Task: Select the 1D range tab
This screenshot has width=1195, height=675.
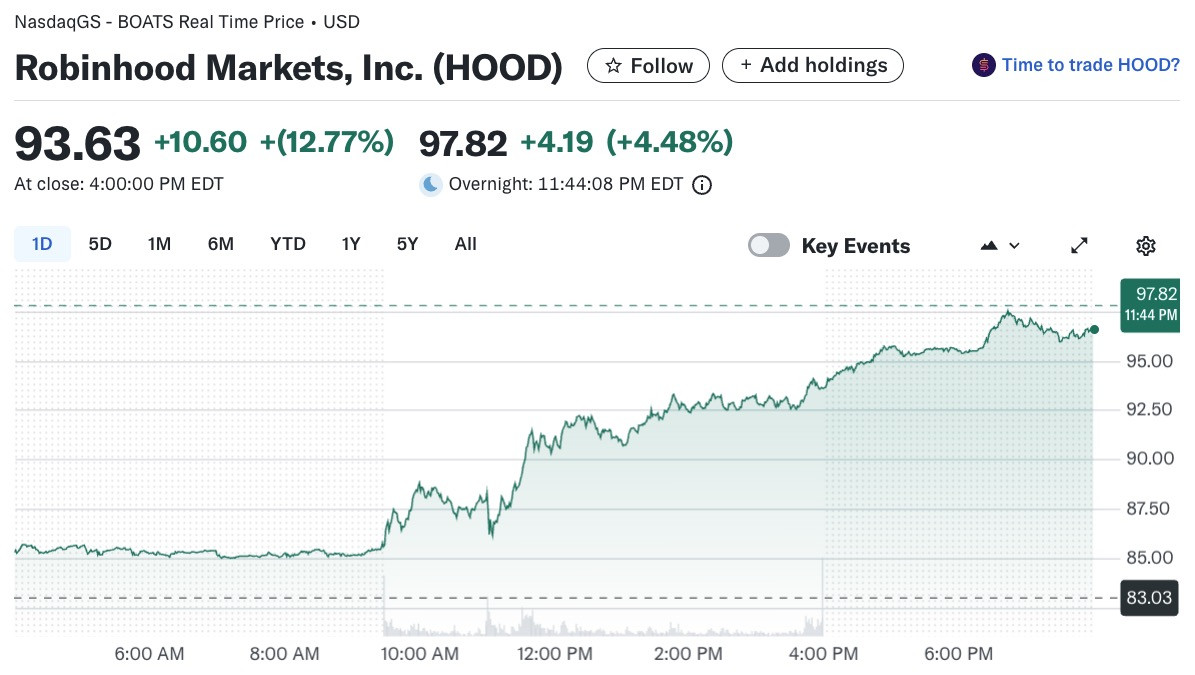Action: 42,244
